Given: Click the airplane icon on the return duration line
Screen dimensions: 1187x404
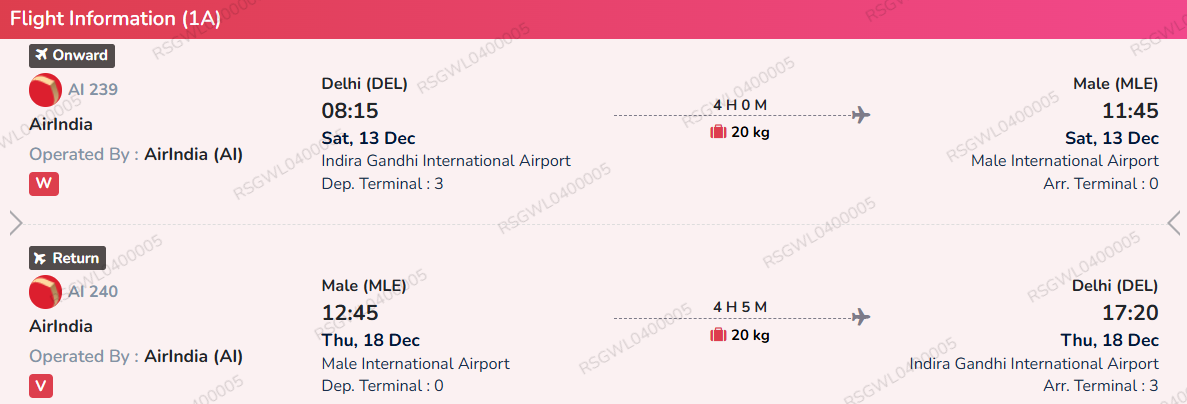Looking at the screenshot, I should pos(861,317).
